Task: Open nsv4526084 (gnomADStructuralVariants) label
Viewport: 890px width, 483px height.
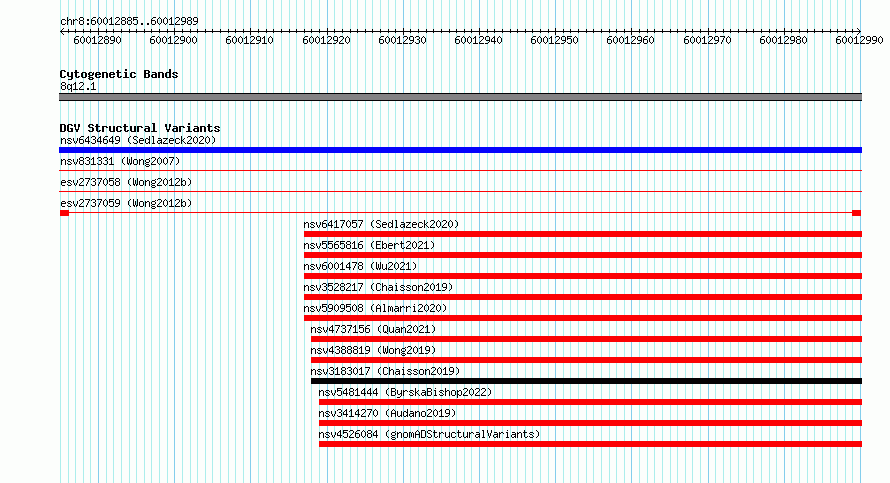Action: [429, 434]
